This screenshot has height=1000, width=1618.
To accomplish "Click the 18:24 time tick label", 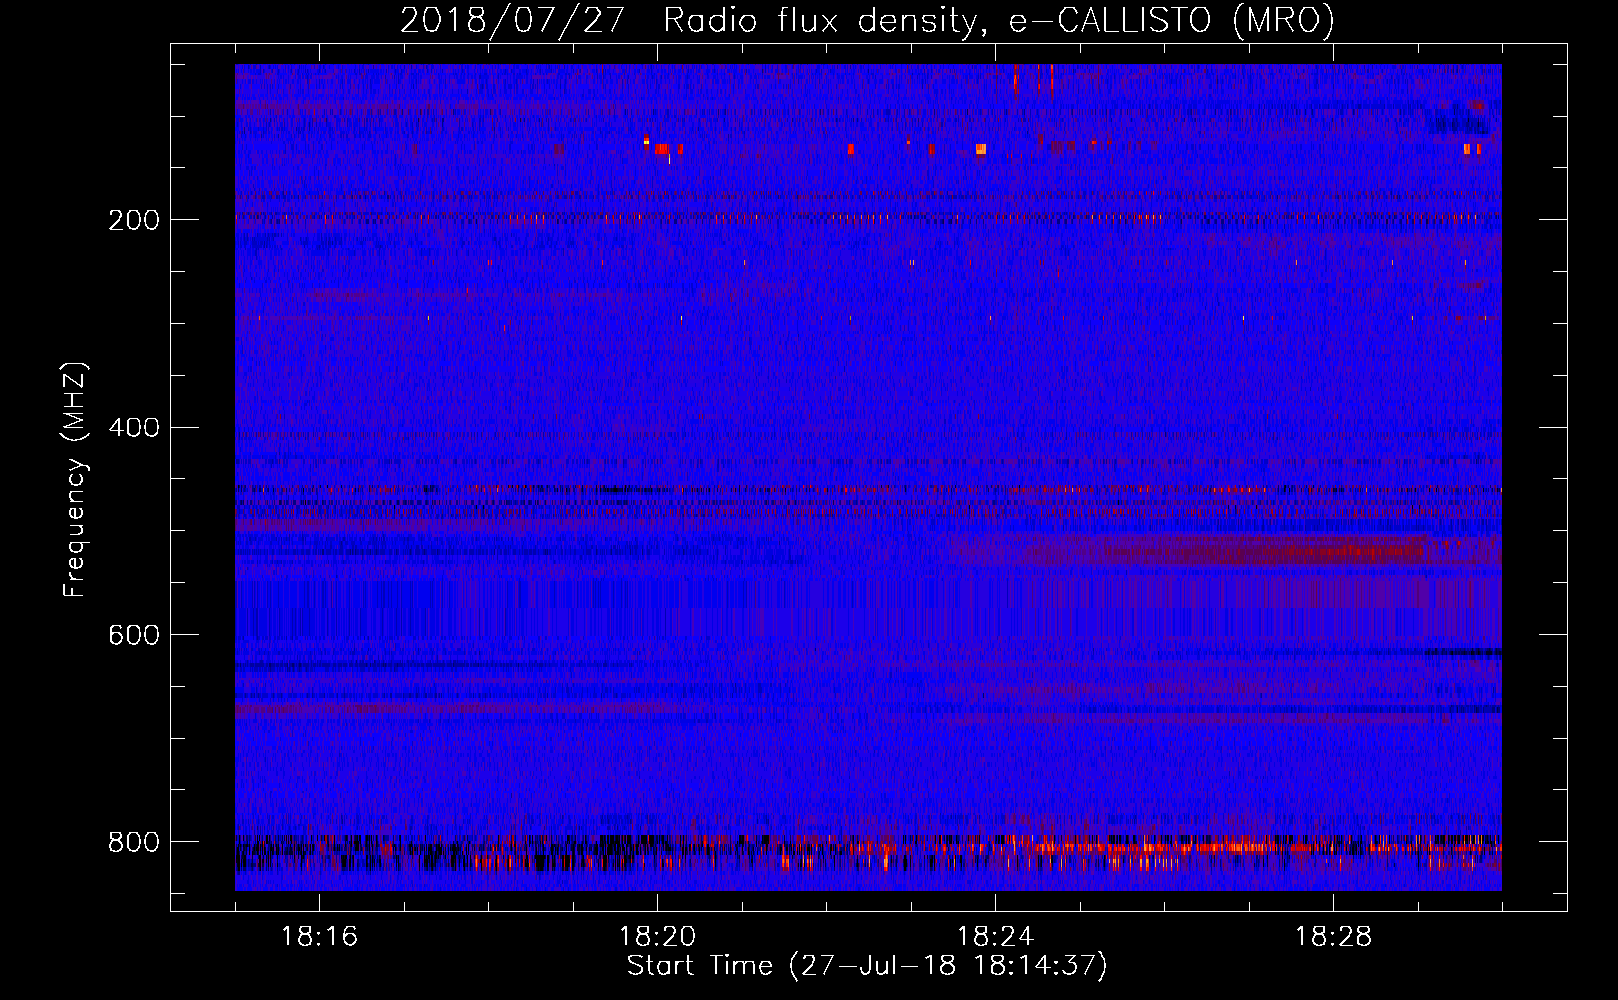I will [x=995, y=937].
